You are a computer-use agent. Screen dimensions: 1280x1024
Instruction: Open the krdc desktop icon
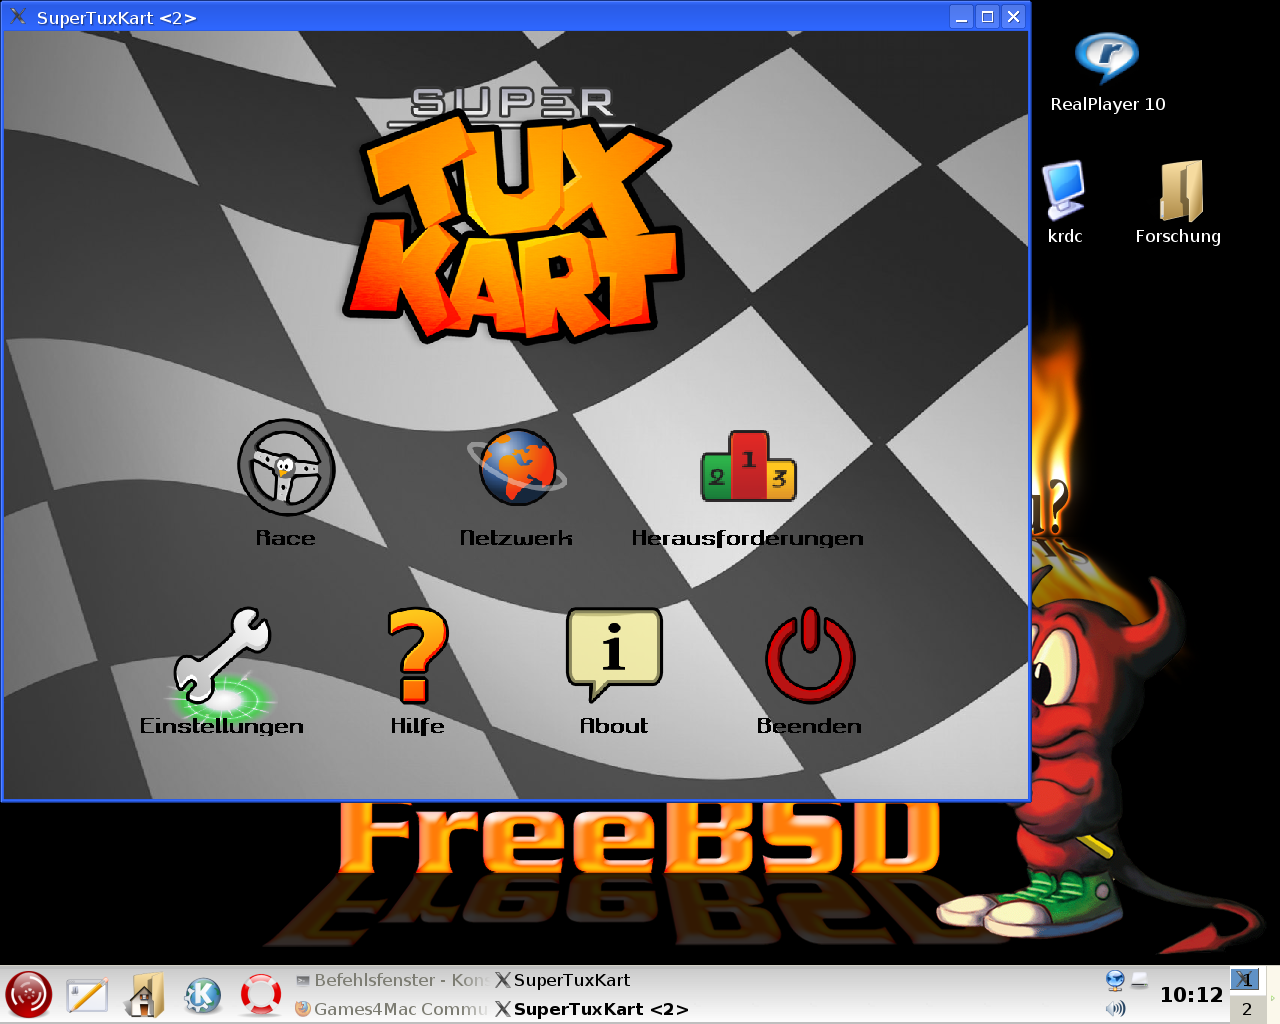(x=1064, y=190)
